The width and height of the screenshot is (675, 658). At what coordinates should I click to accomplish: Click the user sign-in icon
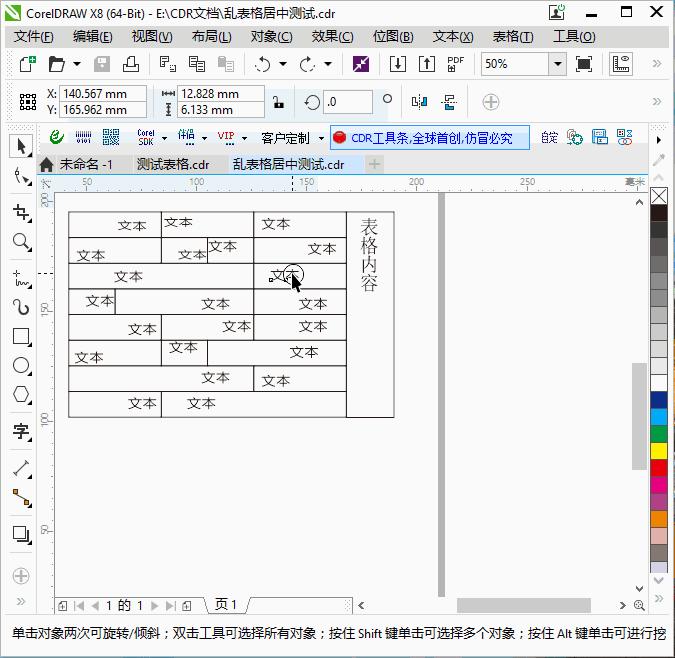(557, 12)
